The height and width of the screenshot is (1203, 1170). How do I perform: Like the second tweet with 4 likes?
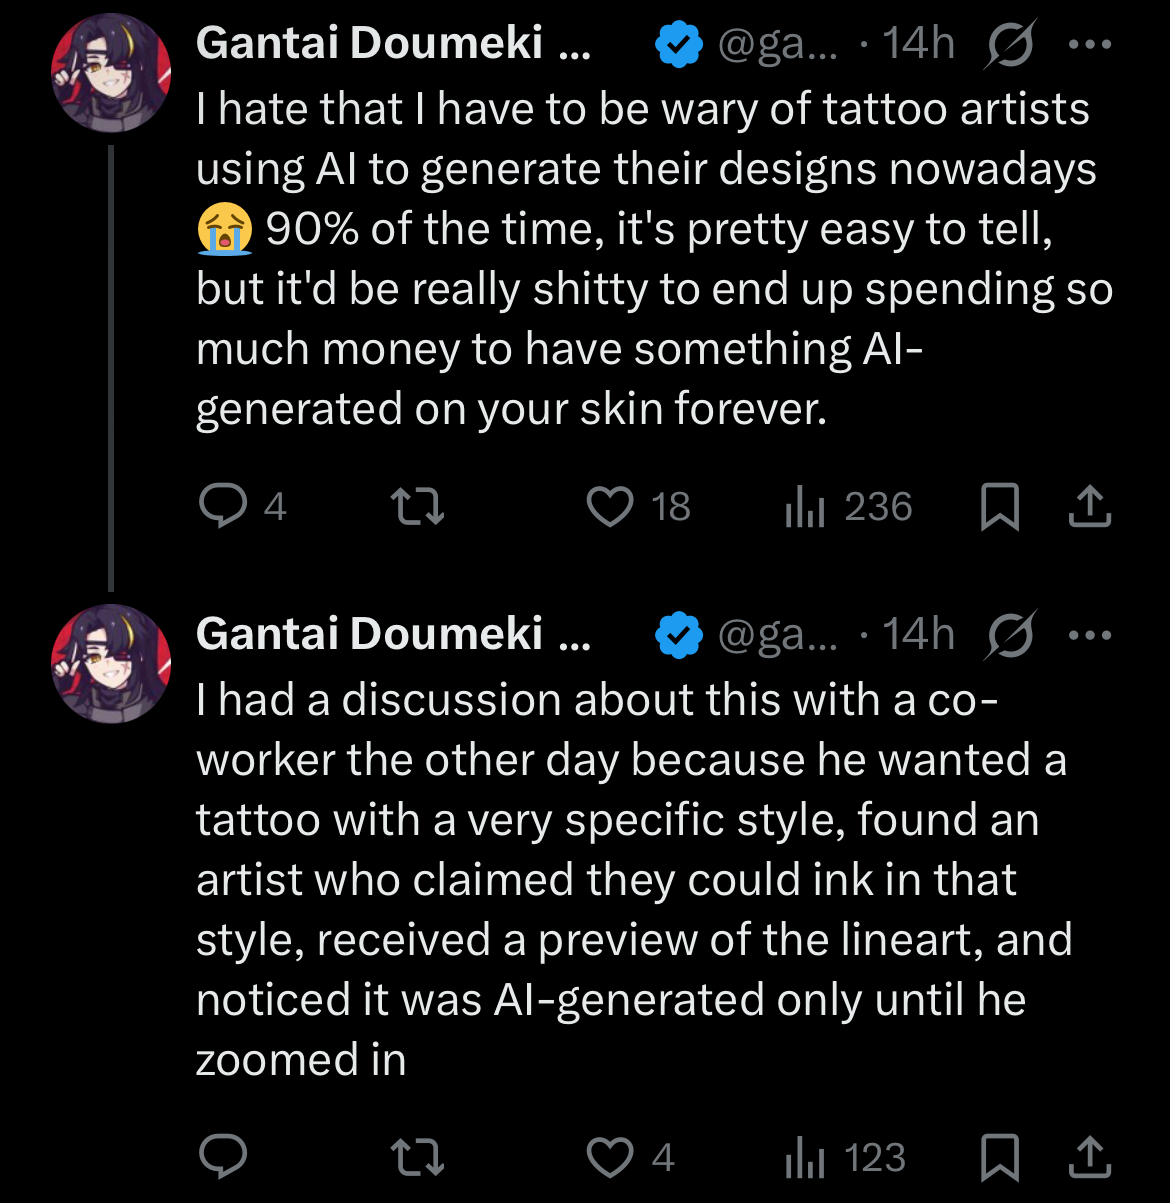(x=610, y=1158)
